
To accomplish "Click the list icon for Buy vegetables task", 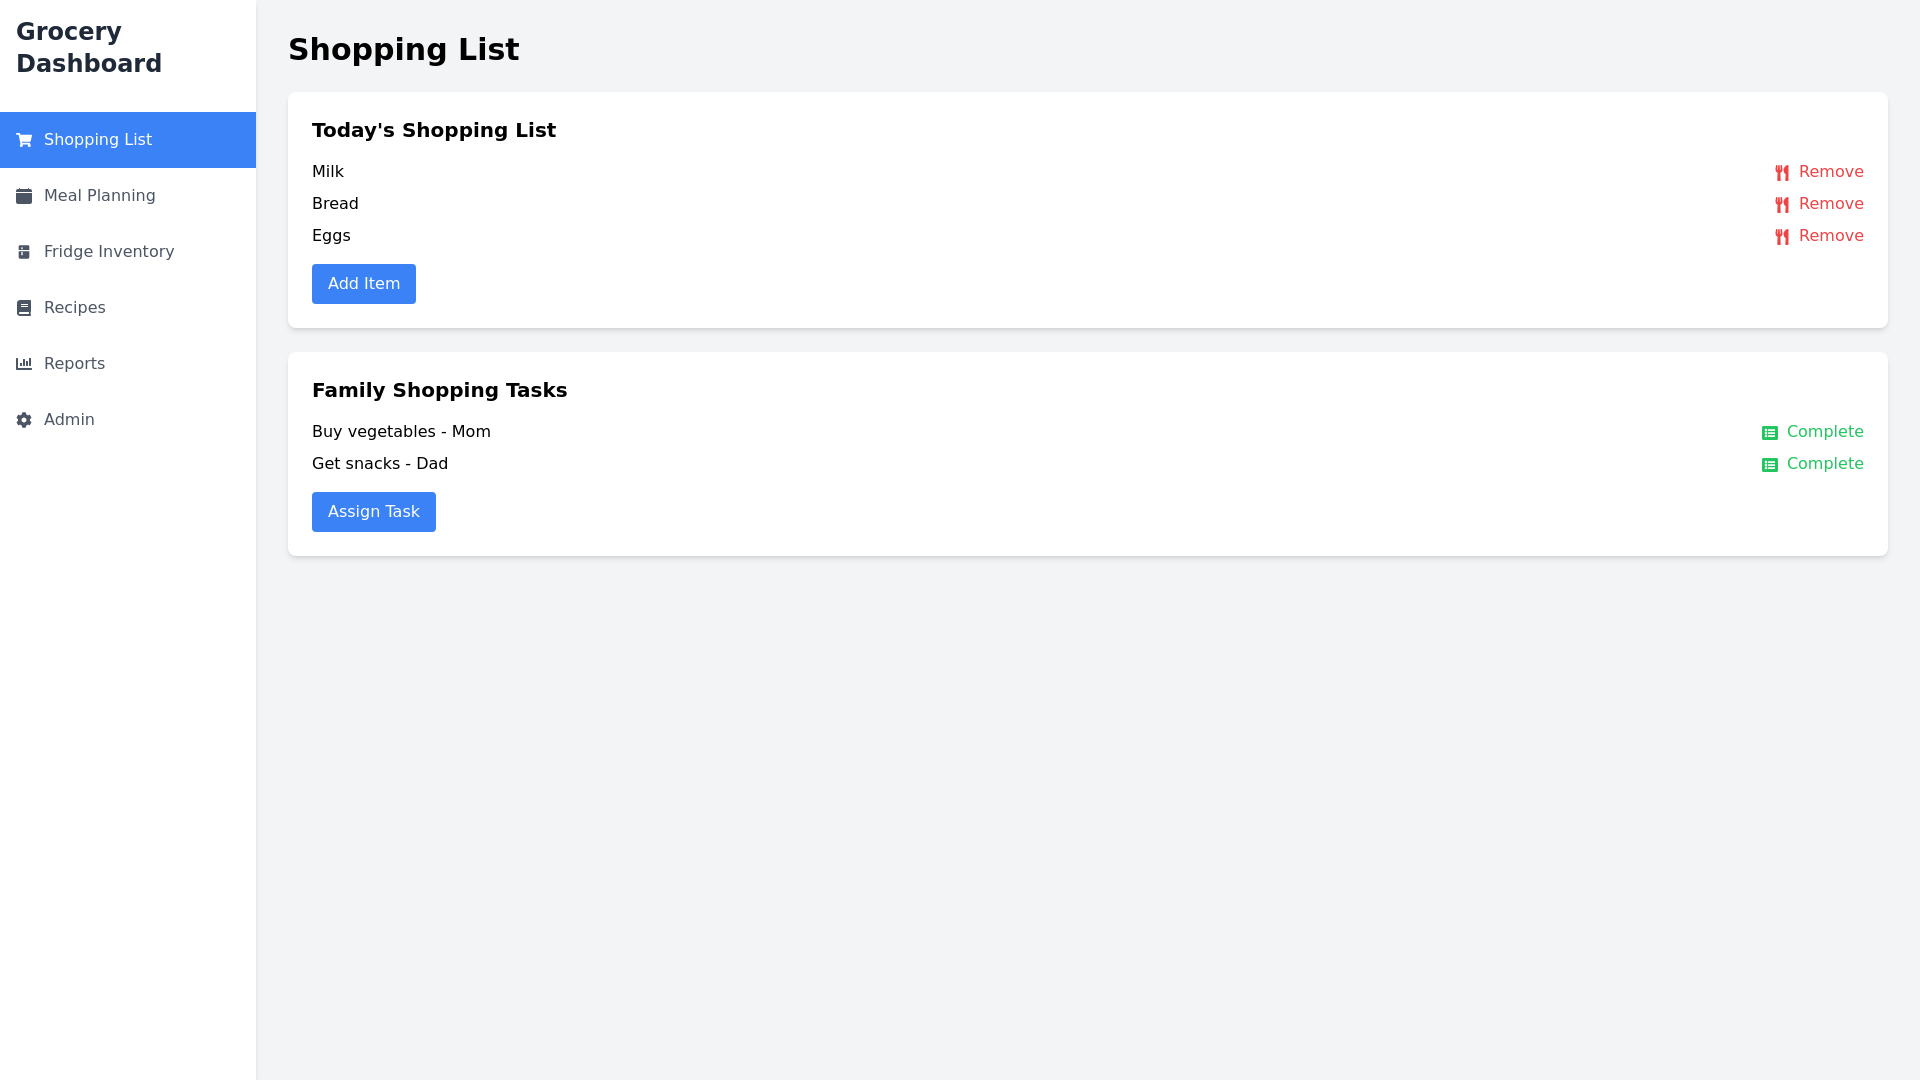I will pos(1770,433).
